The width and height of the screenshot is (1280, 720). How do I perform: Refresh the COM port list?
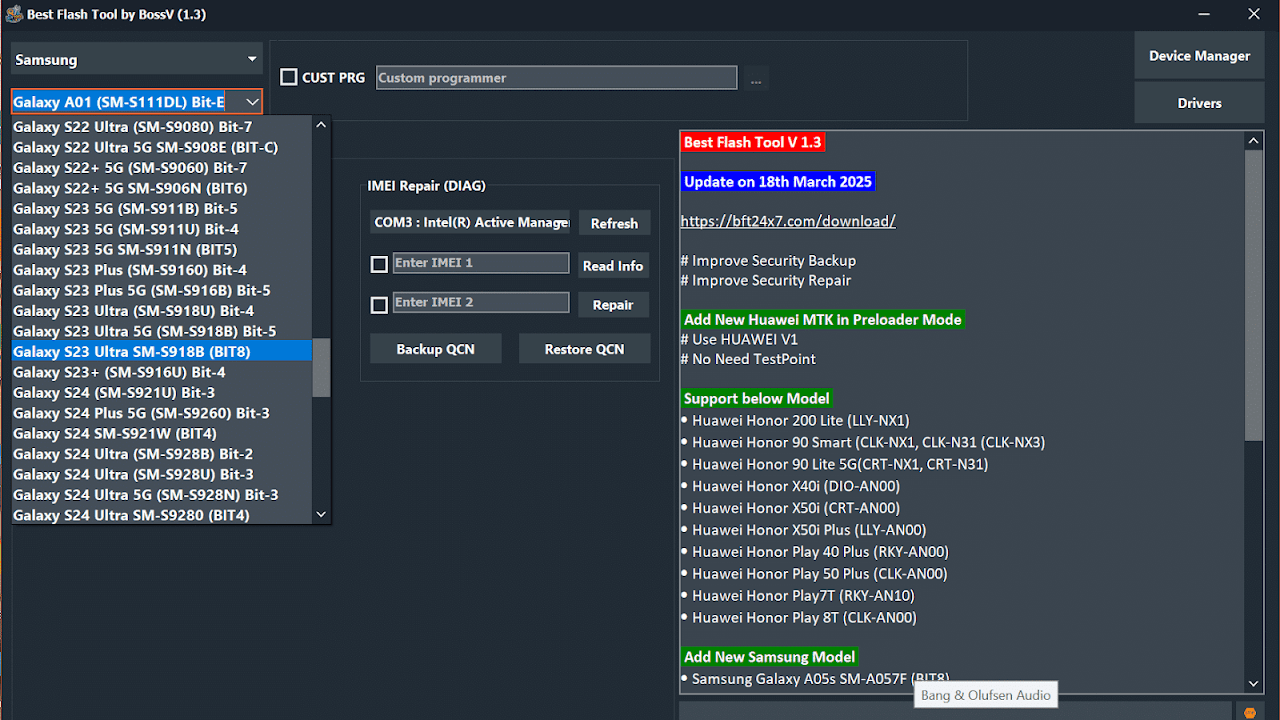tap(614, 223)
